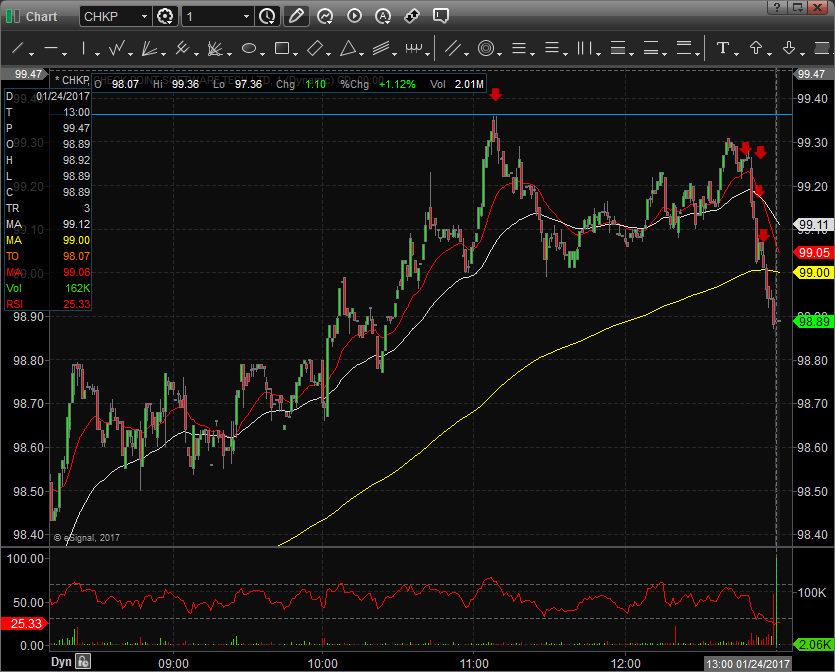Select the horizontal line drawing tool
Image resolution: width=835 pixels, height=672 pixels.
pyautogui.click(x=51, y=48)
